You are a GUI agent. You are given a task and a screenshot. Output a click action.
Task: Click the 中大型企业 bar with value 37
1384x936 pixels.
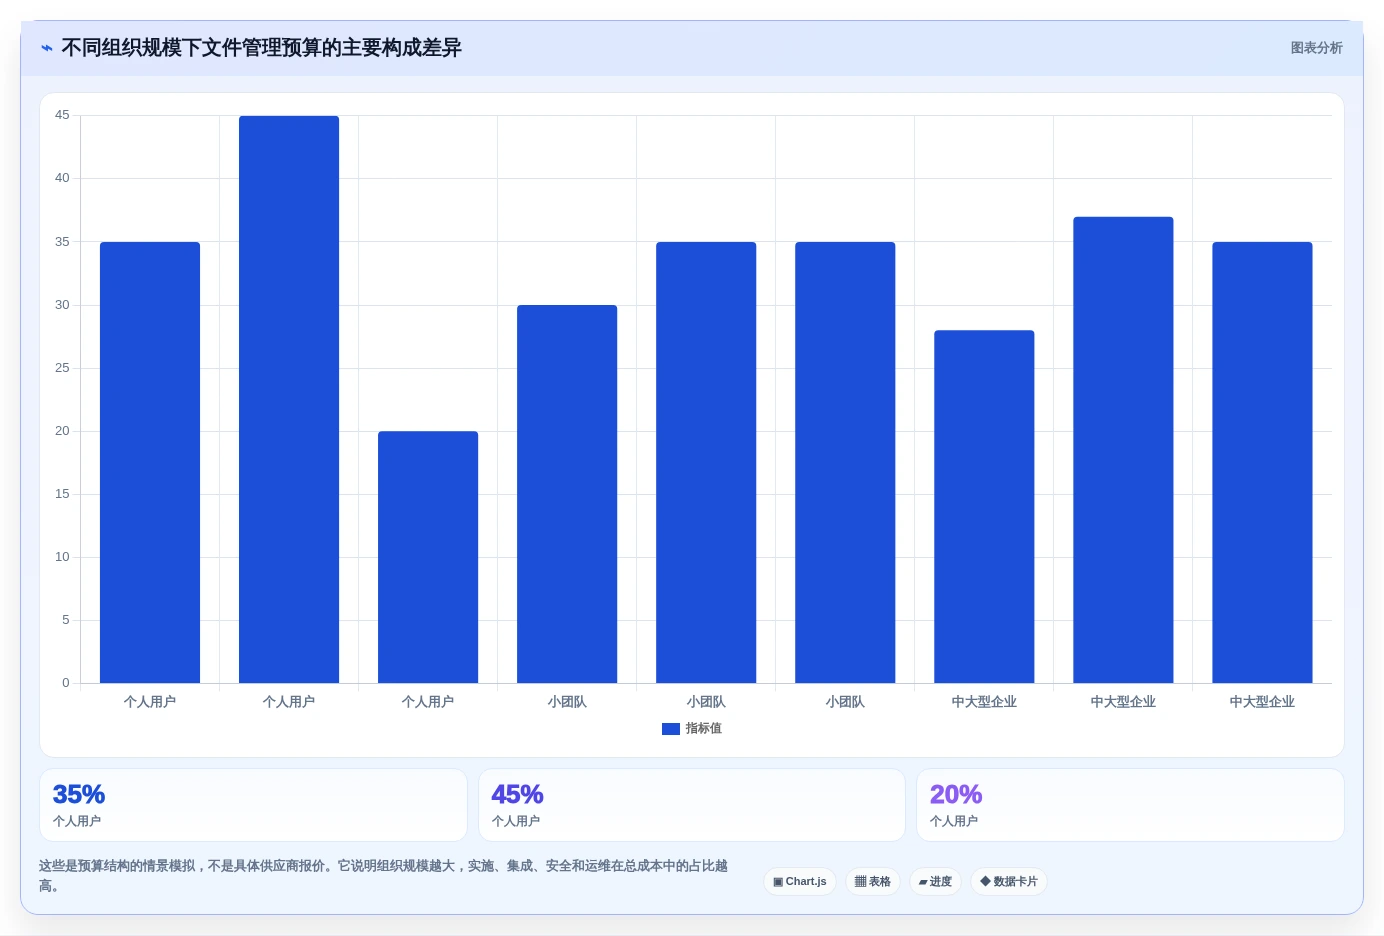coord(1123,450)
